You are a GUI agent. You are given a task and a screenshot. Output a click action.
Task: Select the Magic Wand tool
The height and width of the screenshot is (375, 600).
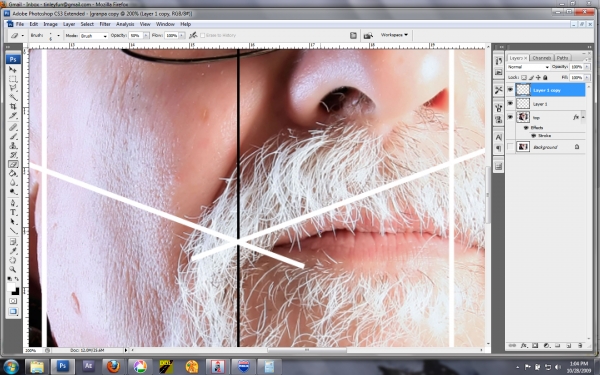[13, 98]
